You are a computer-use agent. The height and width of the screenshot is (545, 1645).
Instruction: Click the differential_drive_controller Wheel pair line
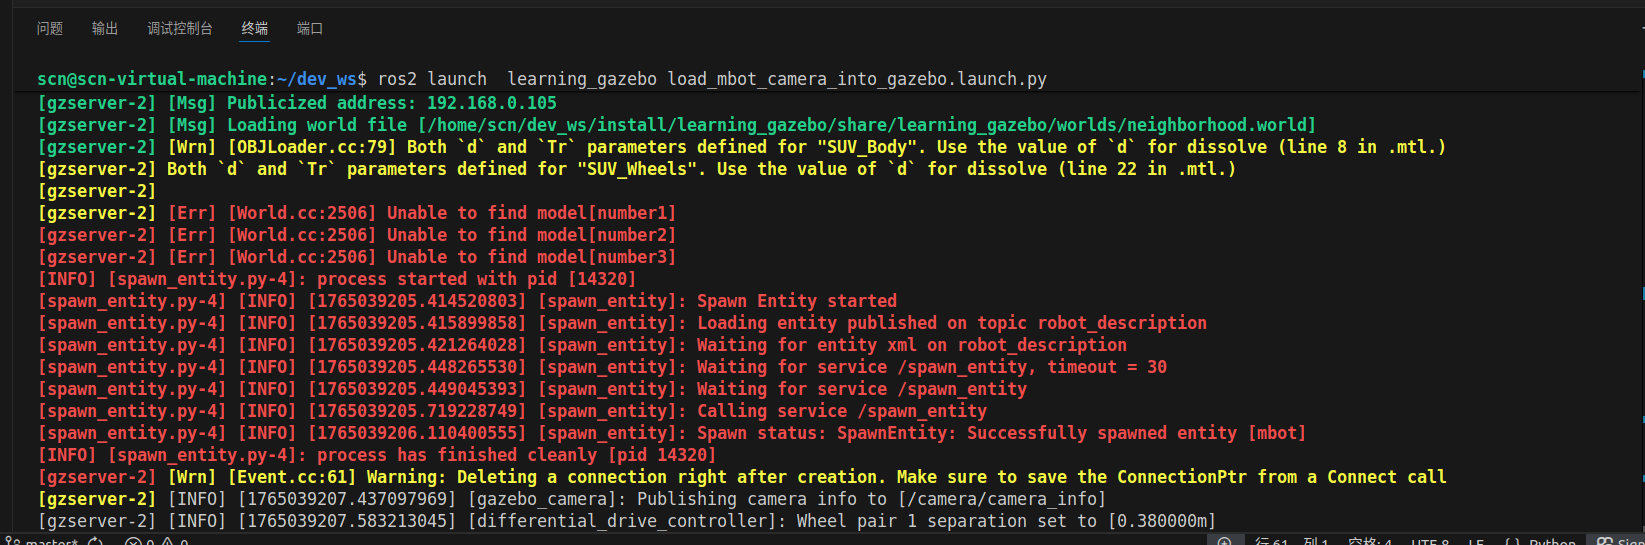627,521
